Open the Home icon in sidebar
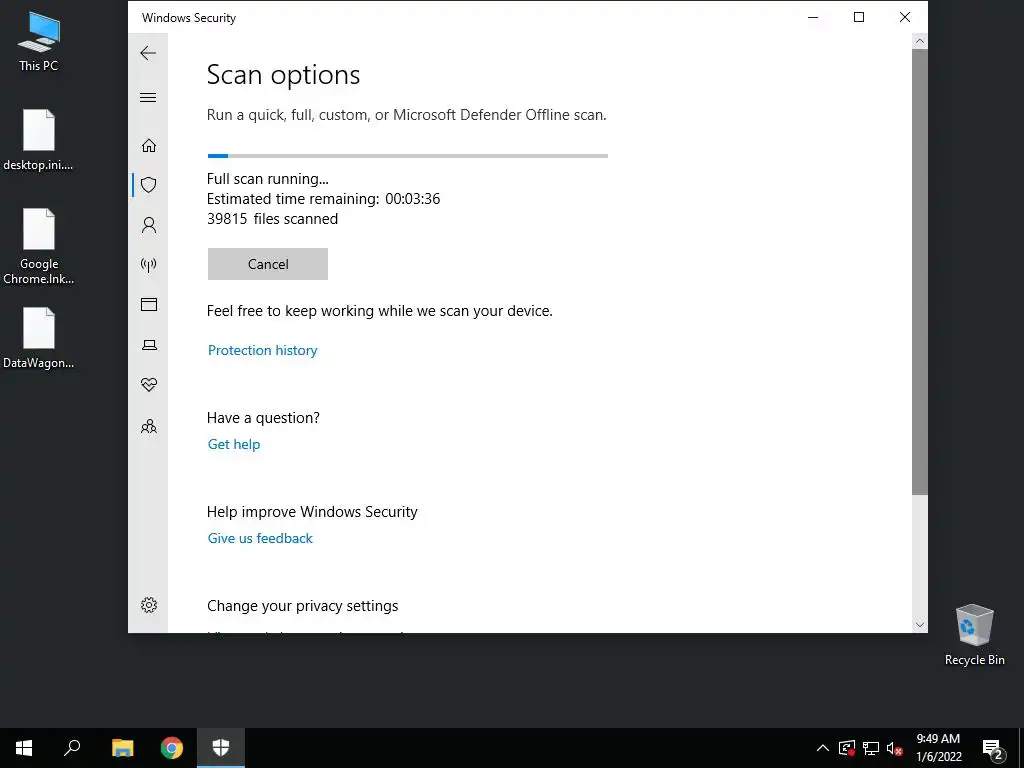This screenshot has width=1024, height=768. [x=149, y=145]
